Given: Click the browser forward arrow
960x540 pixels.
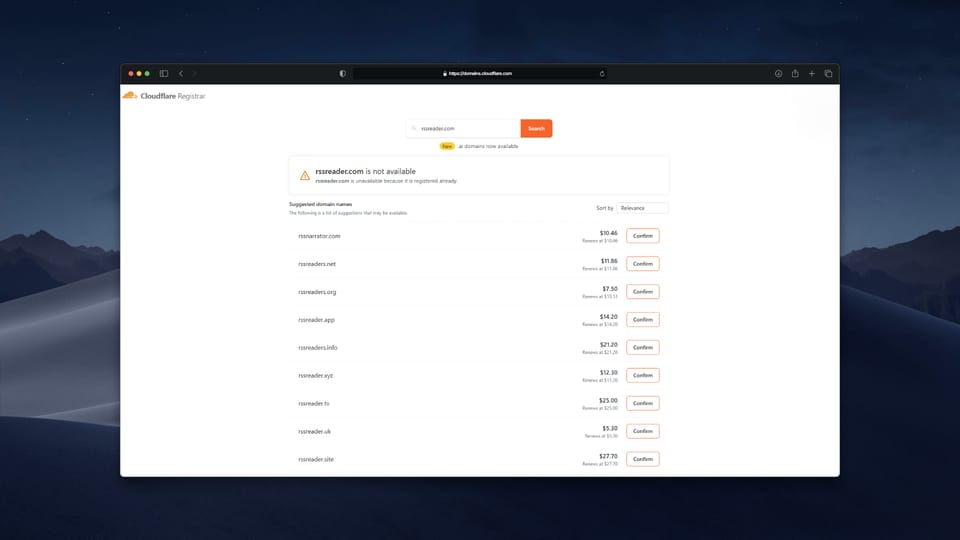Looking at the screenshot, I should point(195,73).
